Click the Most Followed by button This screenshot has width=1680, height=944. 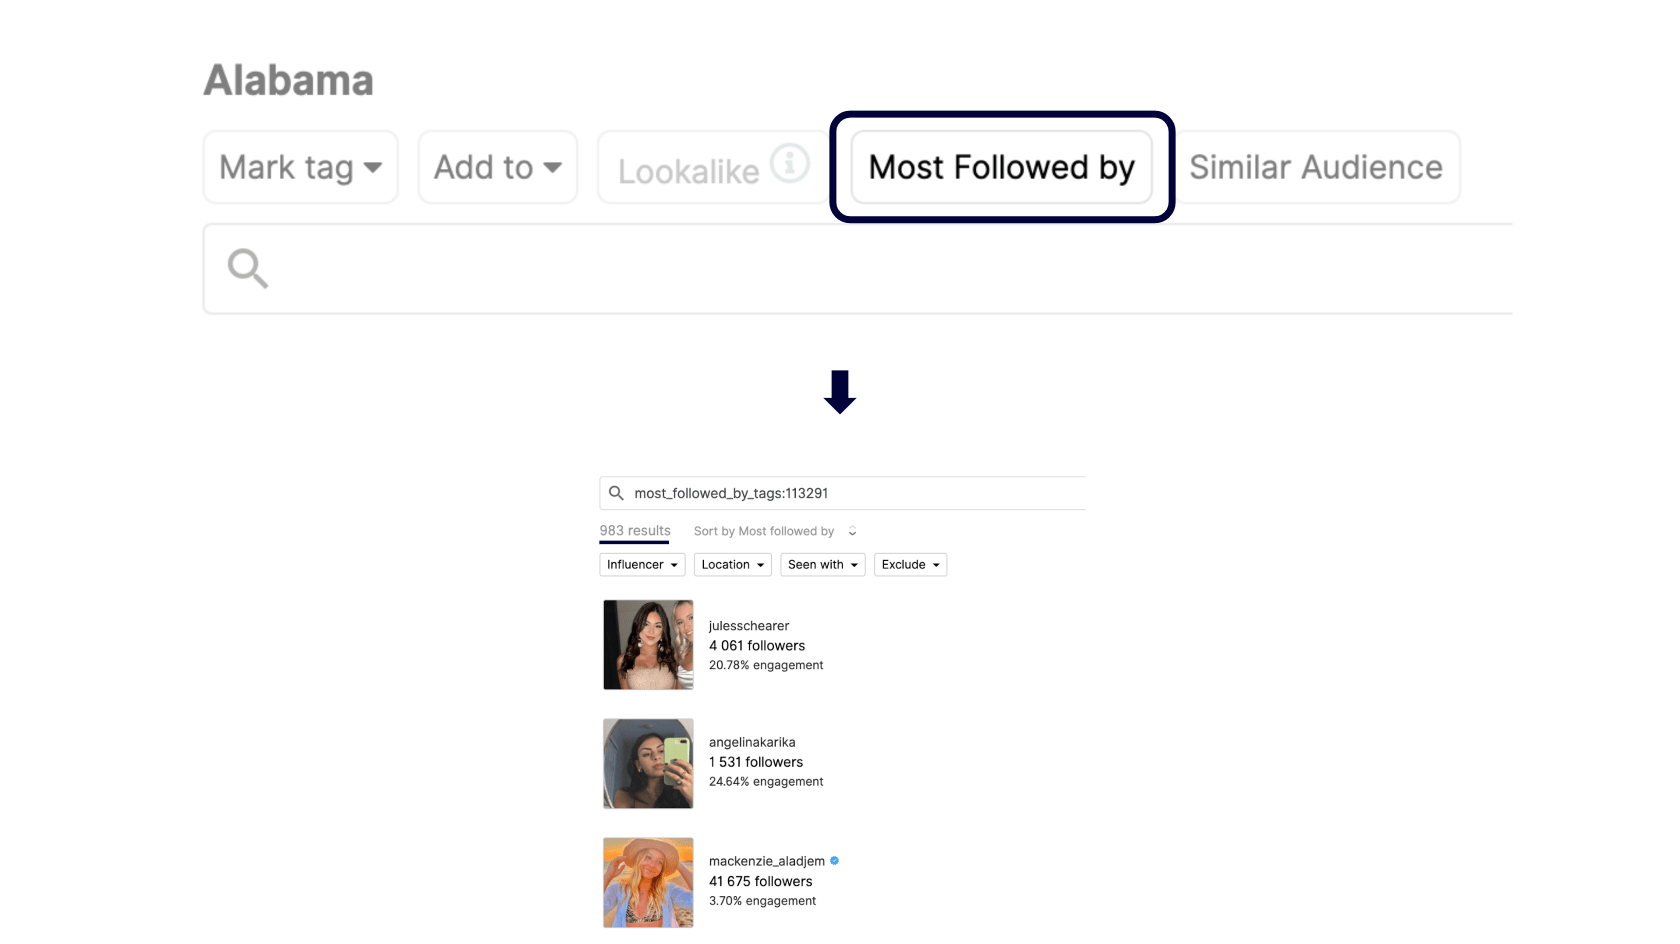click(1001, 167)
